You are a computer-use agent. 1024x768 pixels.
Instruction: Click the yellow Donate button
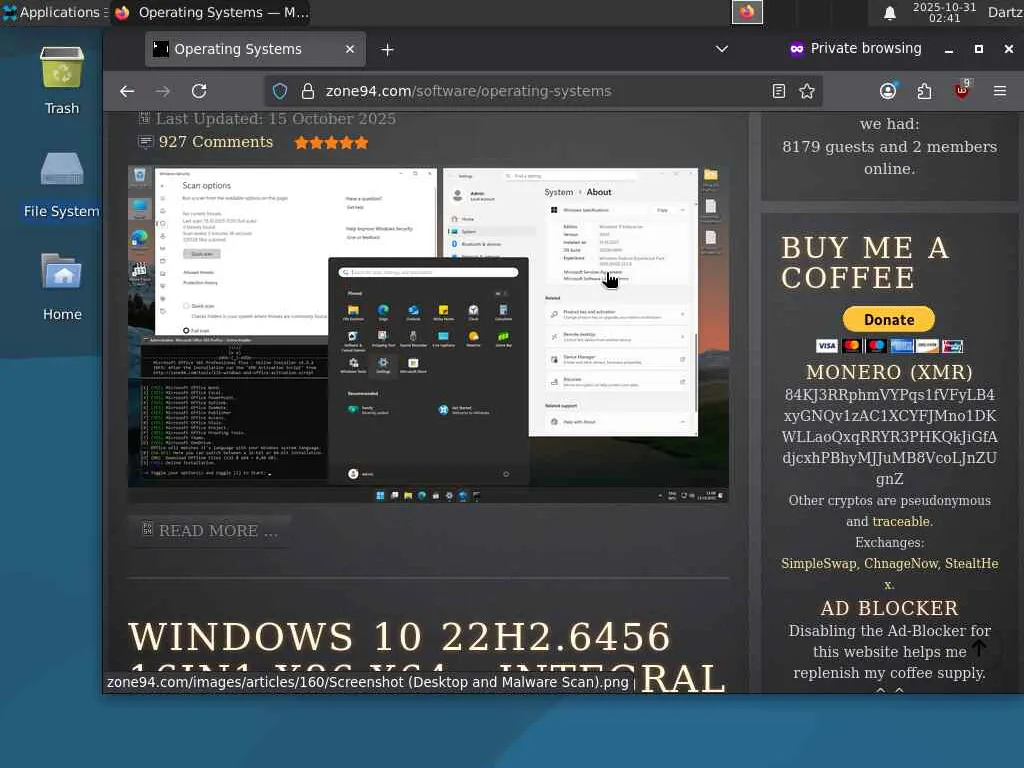coord(889,319)
